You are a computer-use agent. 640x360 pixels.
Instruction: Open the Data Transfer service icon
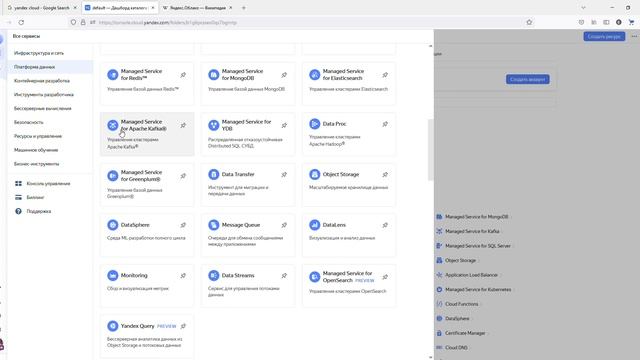213,174
